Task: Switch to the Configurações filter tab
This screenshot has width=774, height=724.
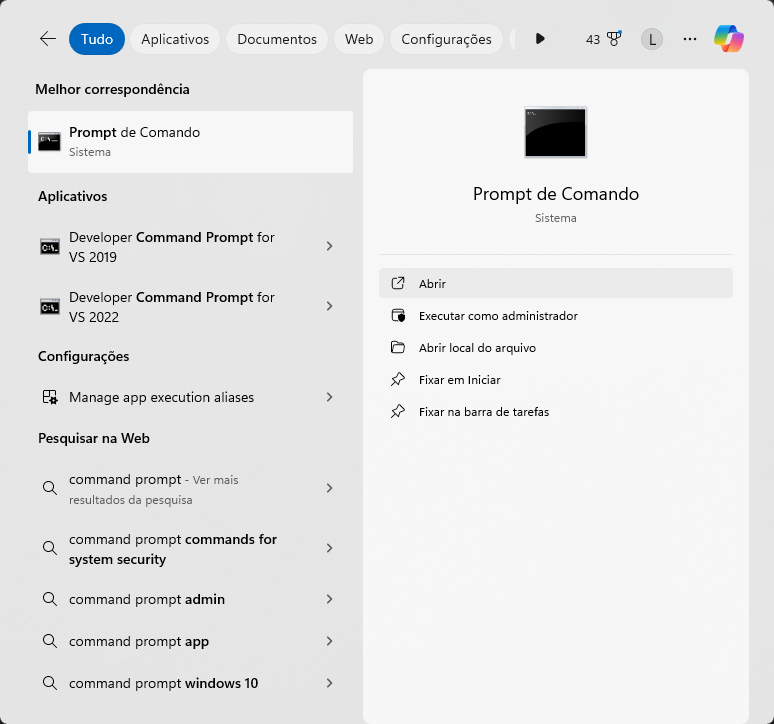Action: pyautogui.click(x=446, y=39)
